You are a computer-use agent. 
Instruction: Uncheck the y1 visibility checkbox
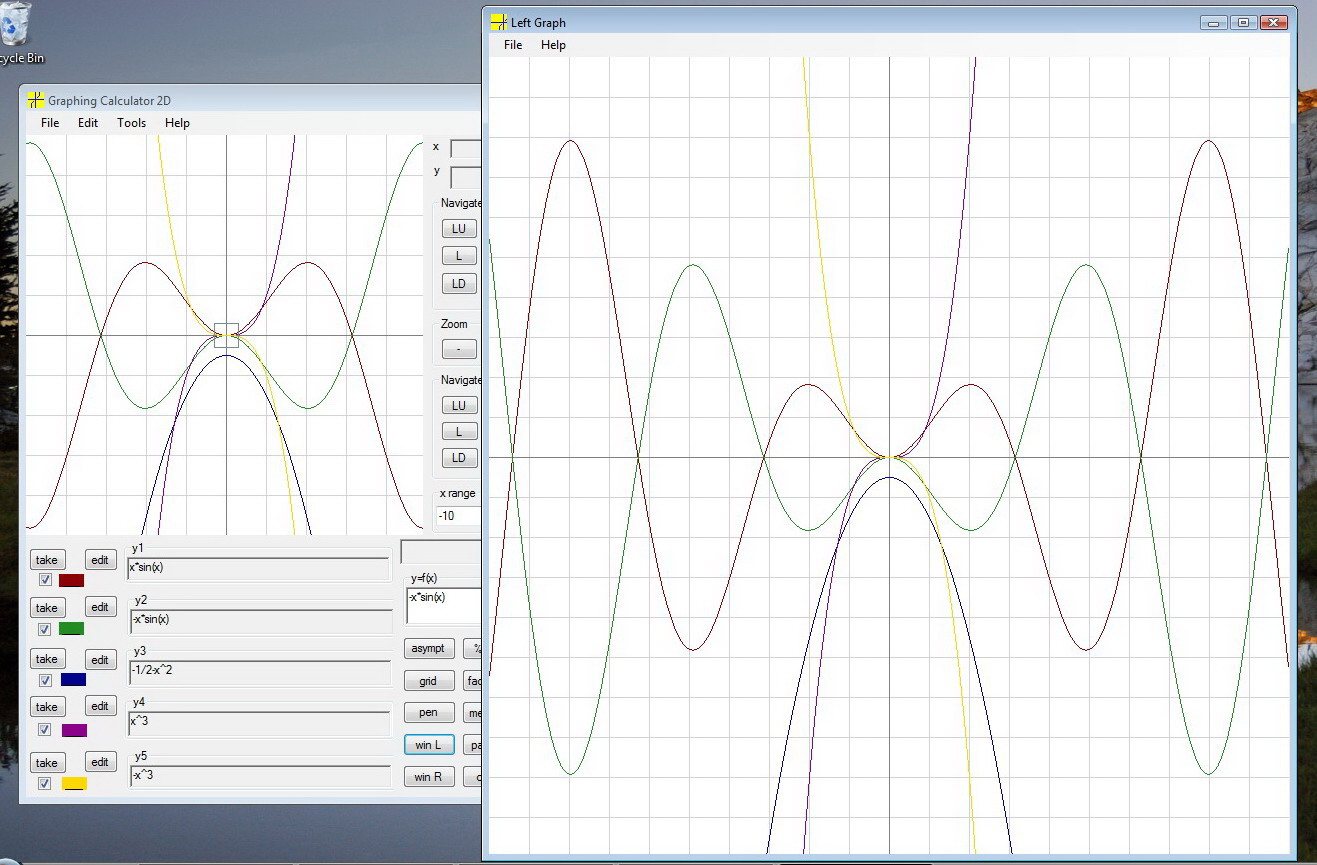coord(45,580)
